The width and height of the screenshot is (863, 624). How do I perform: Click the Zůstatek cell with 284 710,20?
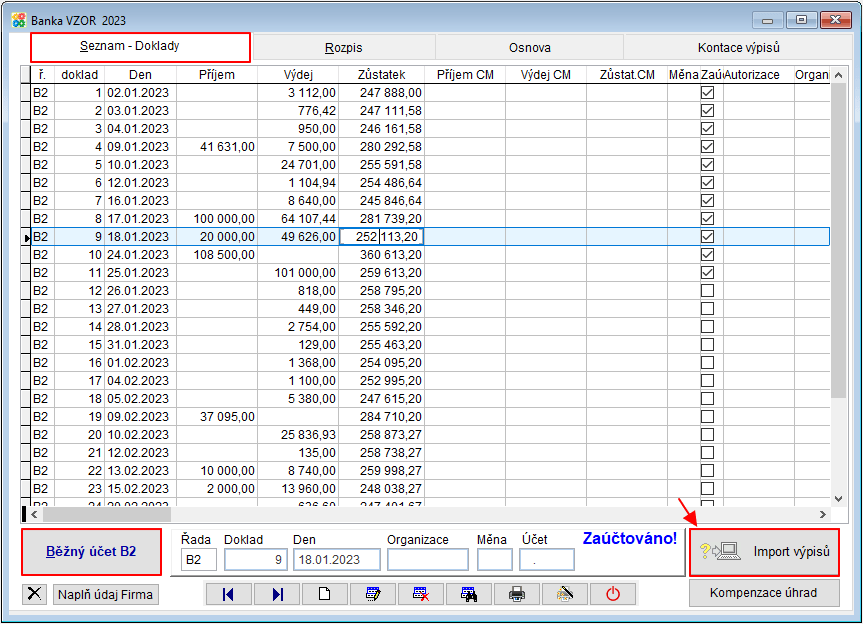click(381, 417)
